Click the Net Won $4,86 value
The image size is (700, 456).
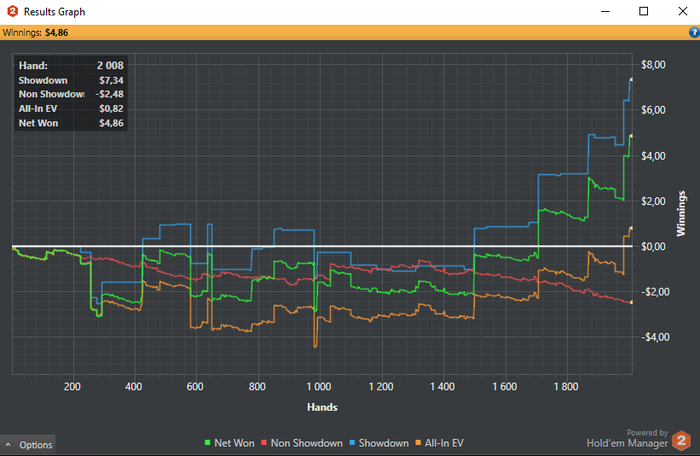(111, 123)
